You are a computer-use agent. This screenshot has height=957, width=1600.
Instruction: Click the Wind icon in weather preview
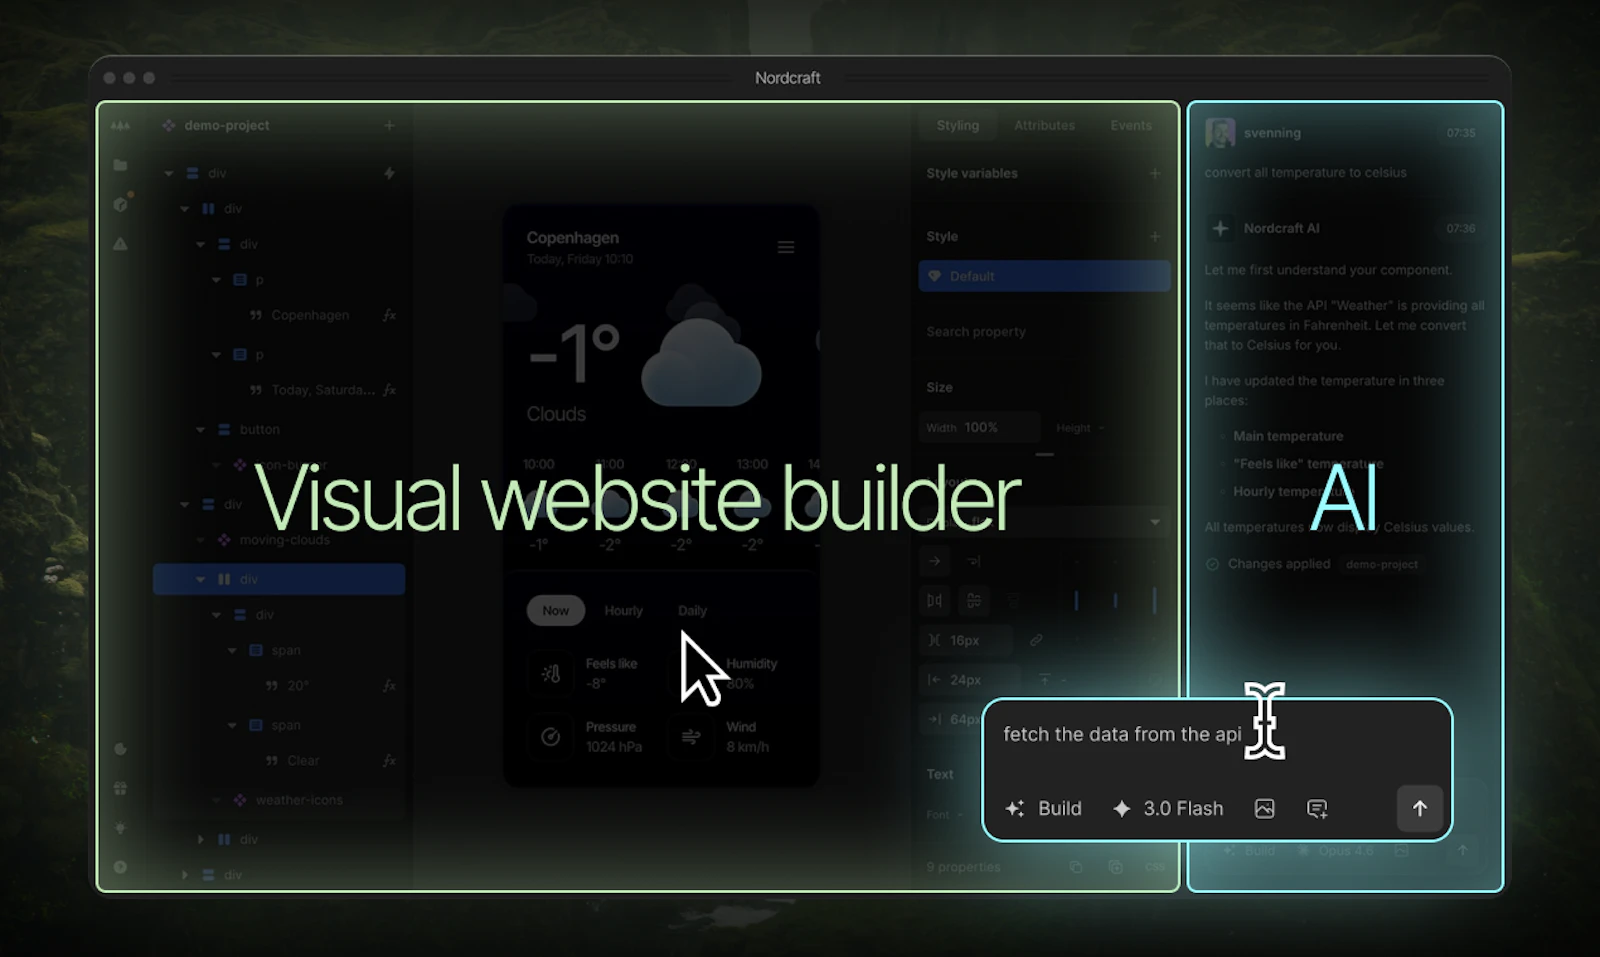coord(691,737)
